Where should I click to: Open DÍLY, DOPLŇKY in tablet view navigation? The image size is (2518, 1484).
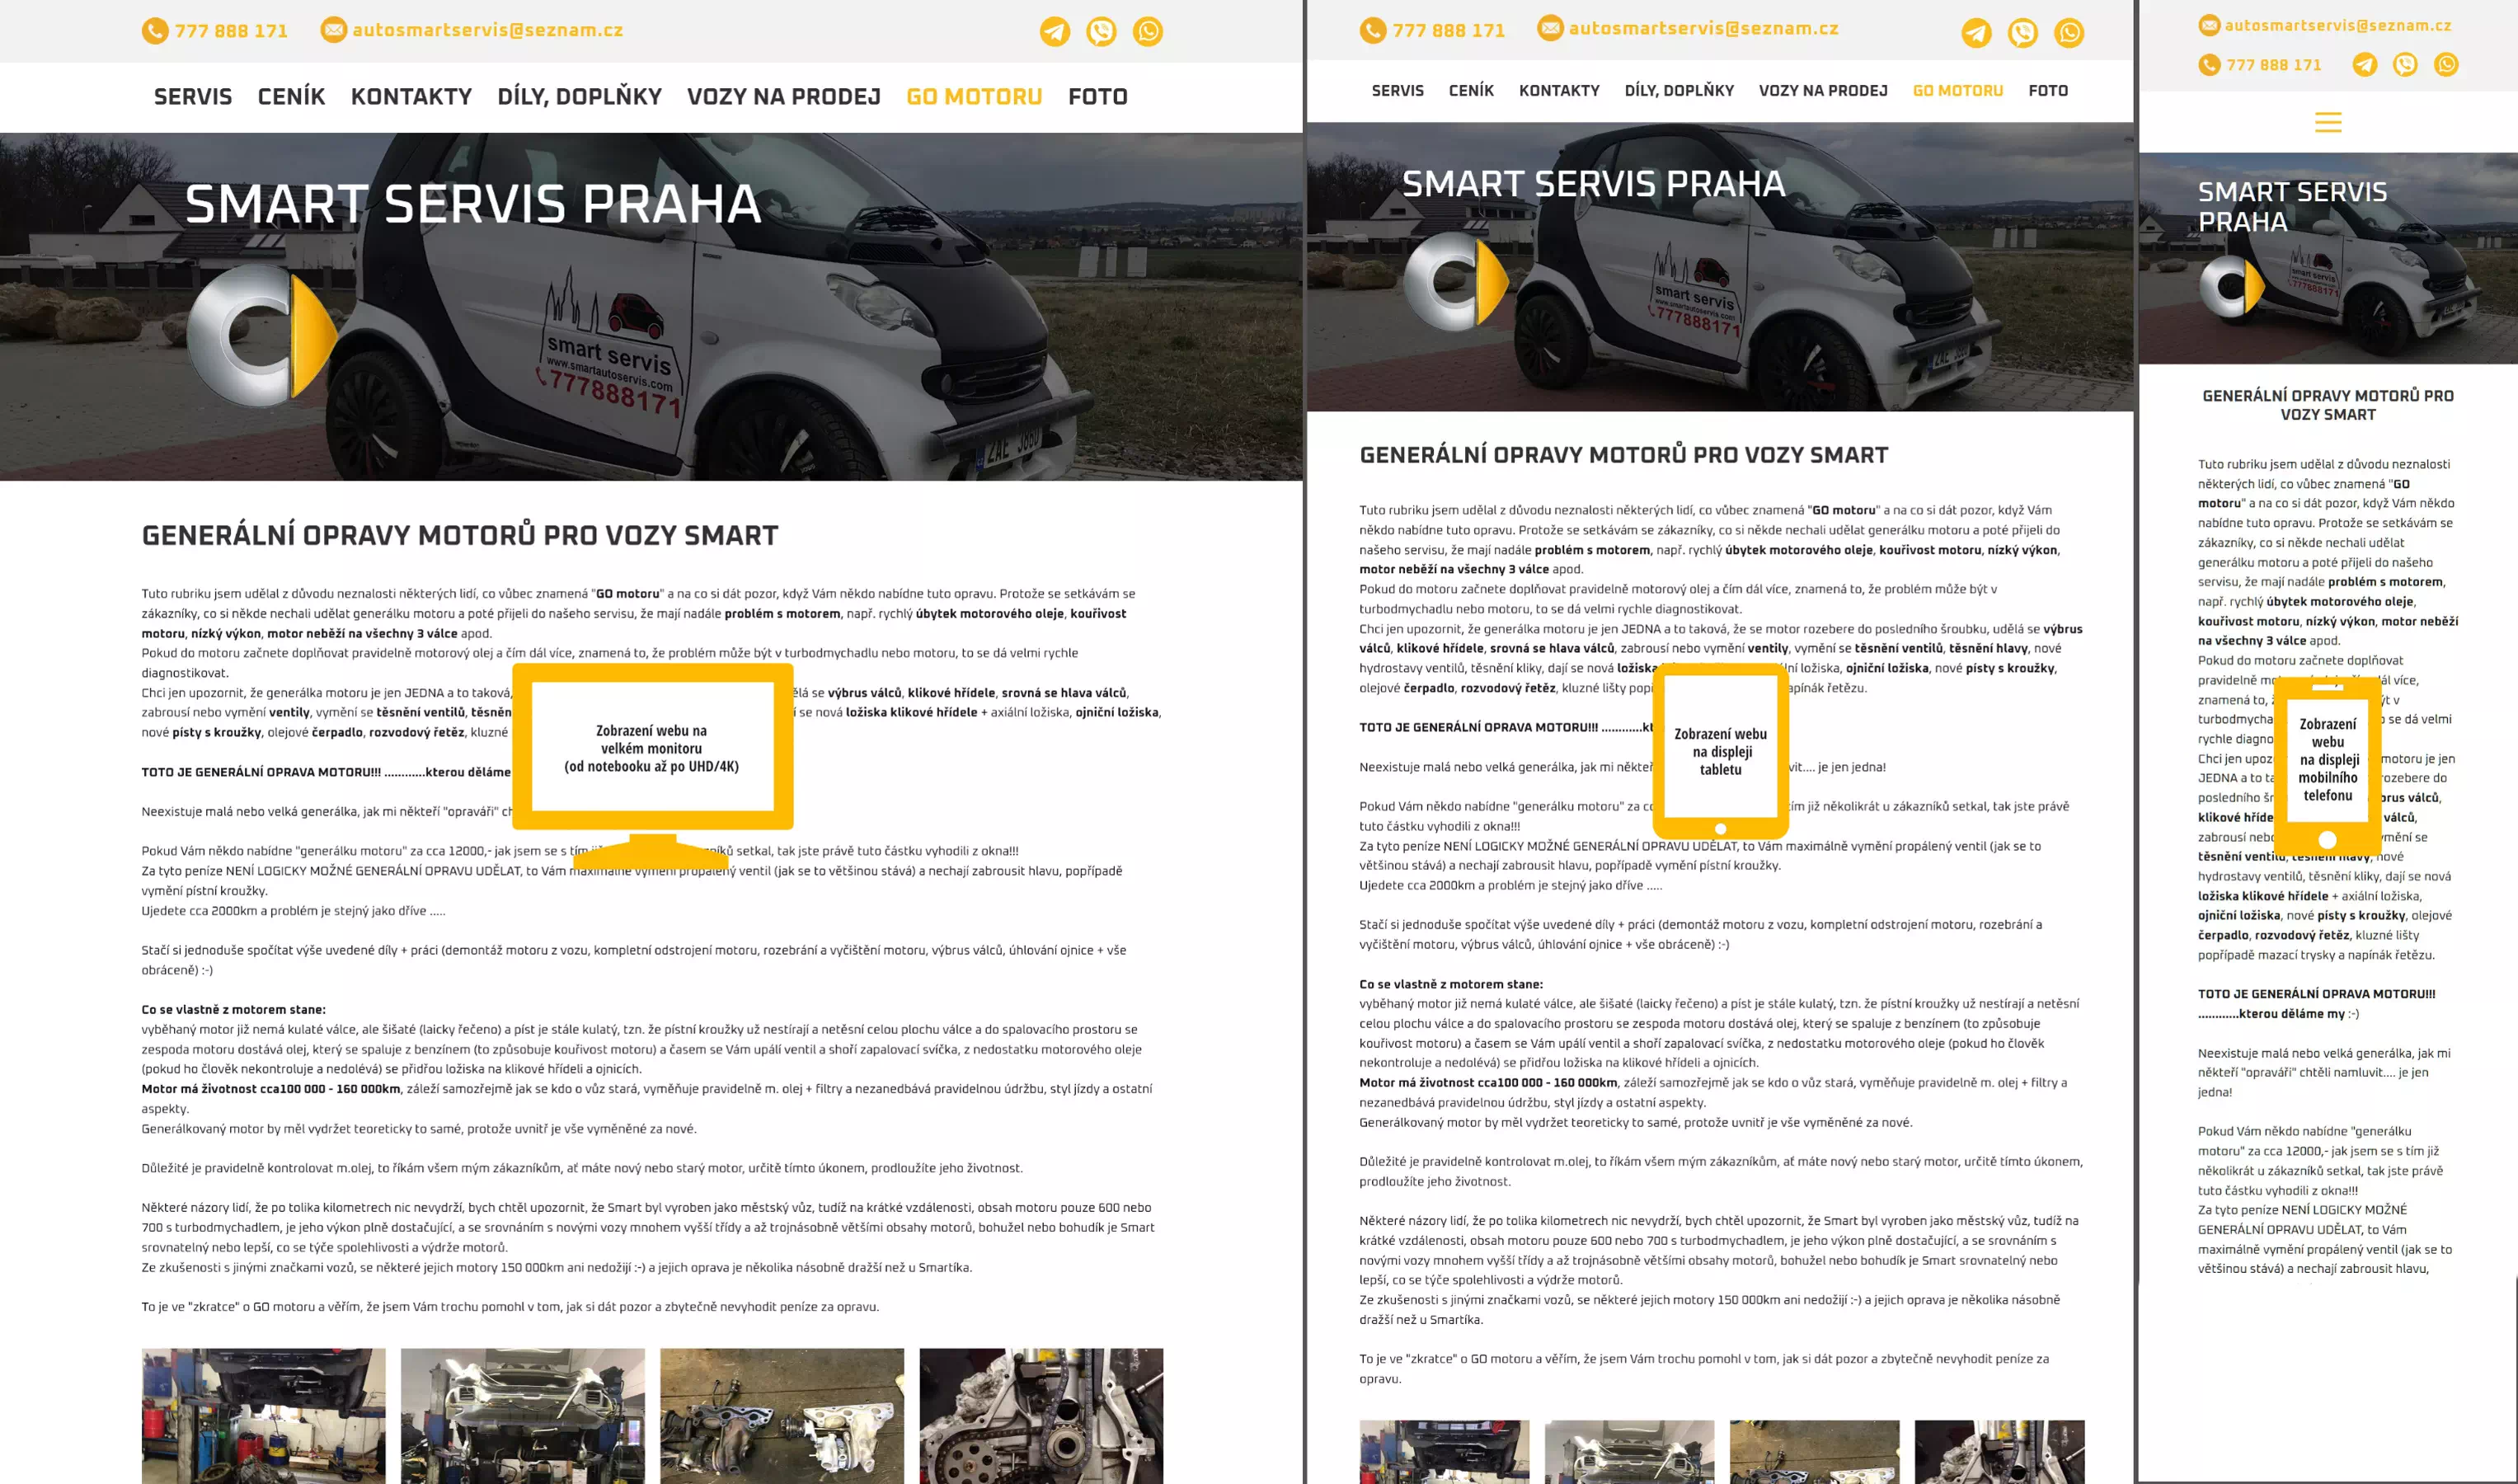pyautogui.click(x=1679, y=91)
